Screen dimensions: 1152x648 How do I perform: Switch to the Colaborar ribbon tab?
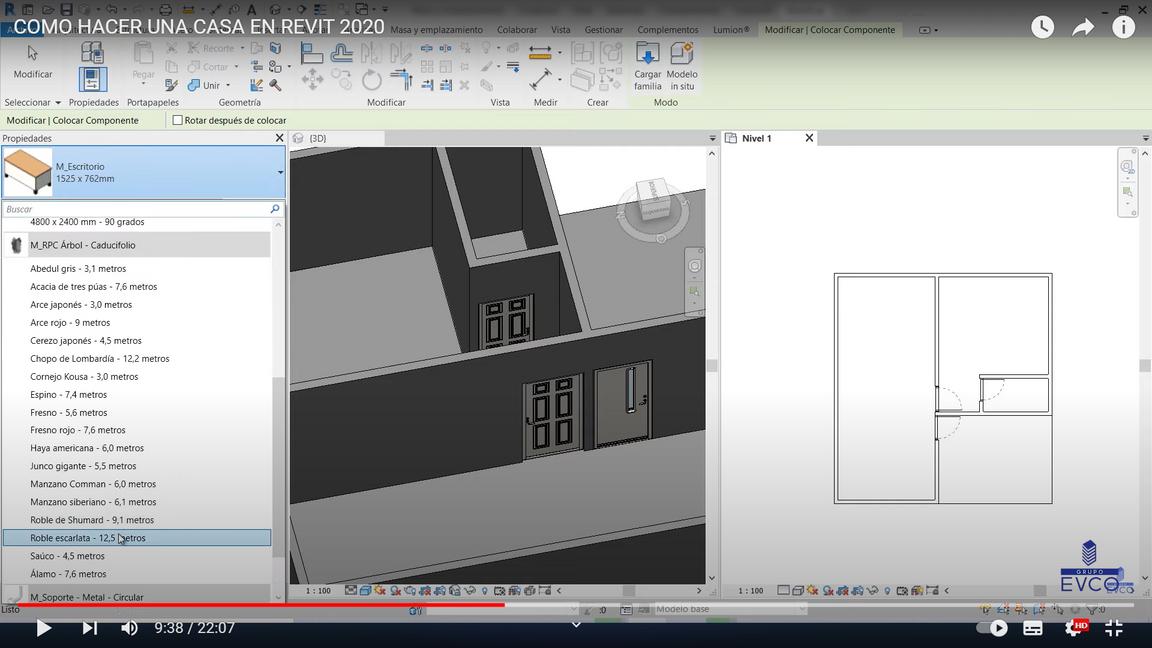tap(516, 30)
